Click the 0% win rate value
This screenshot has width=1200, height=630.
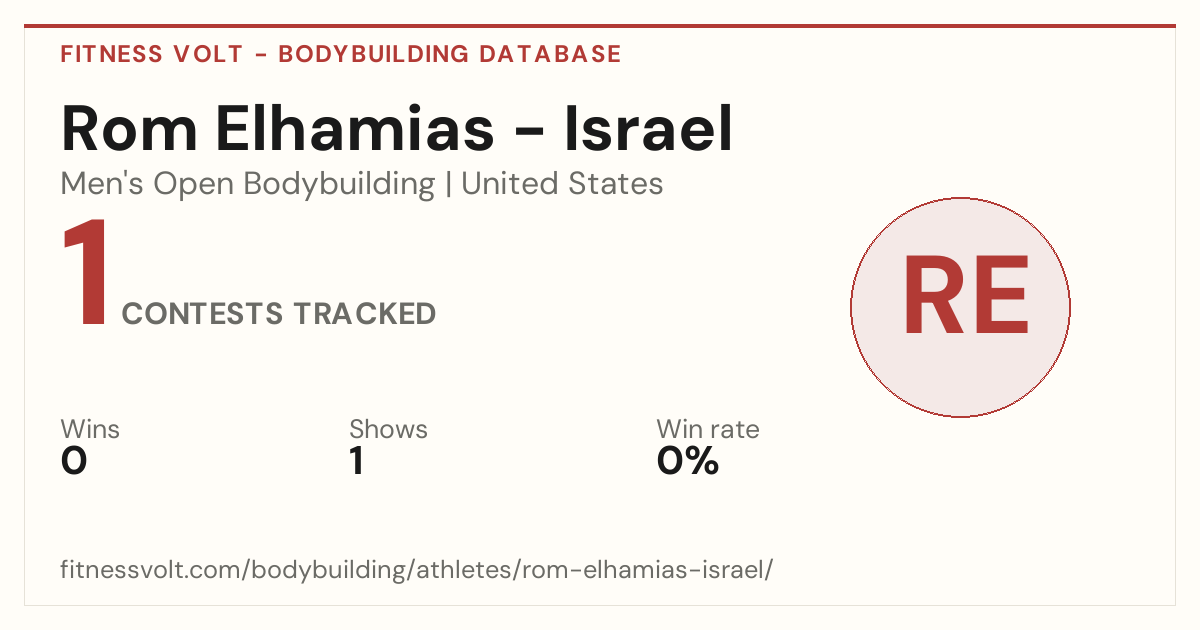tap(688, 461)
